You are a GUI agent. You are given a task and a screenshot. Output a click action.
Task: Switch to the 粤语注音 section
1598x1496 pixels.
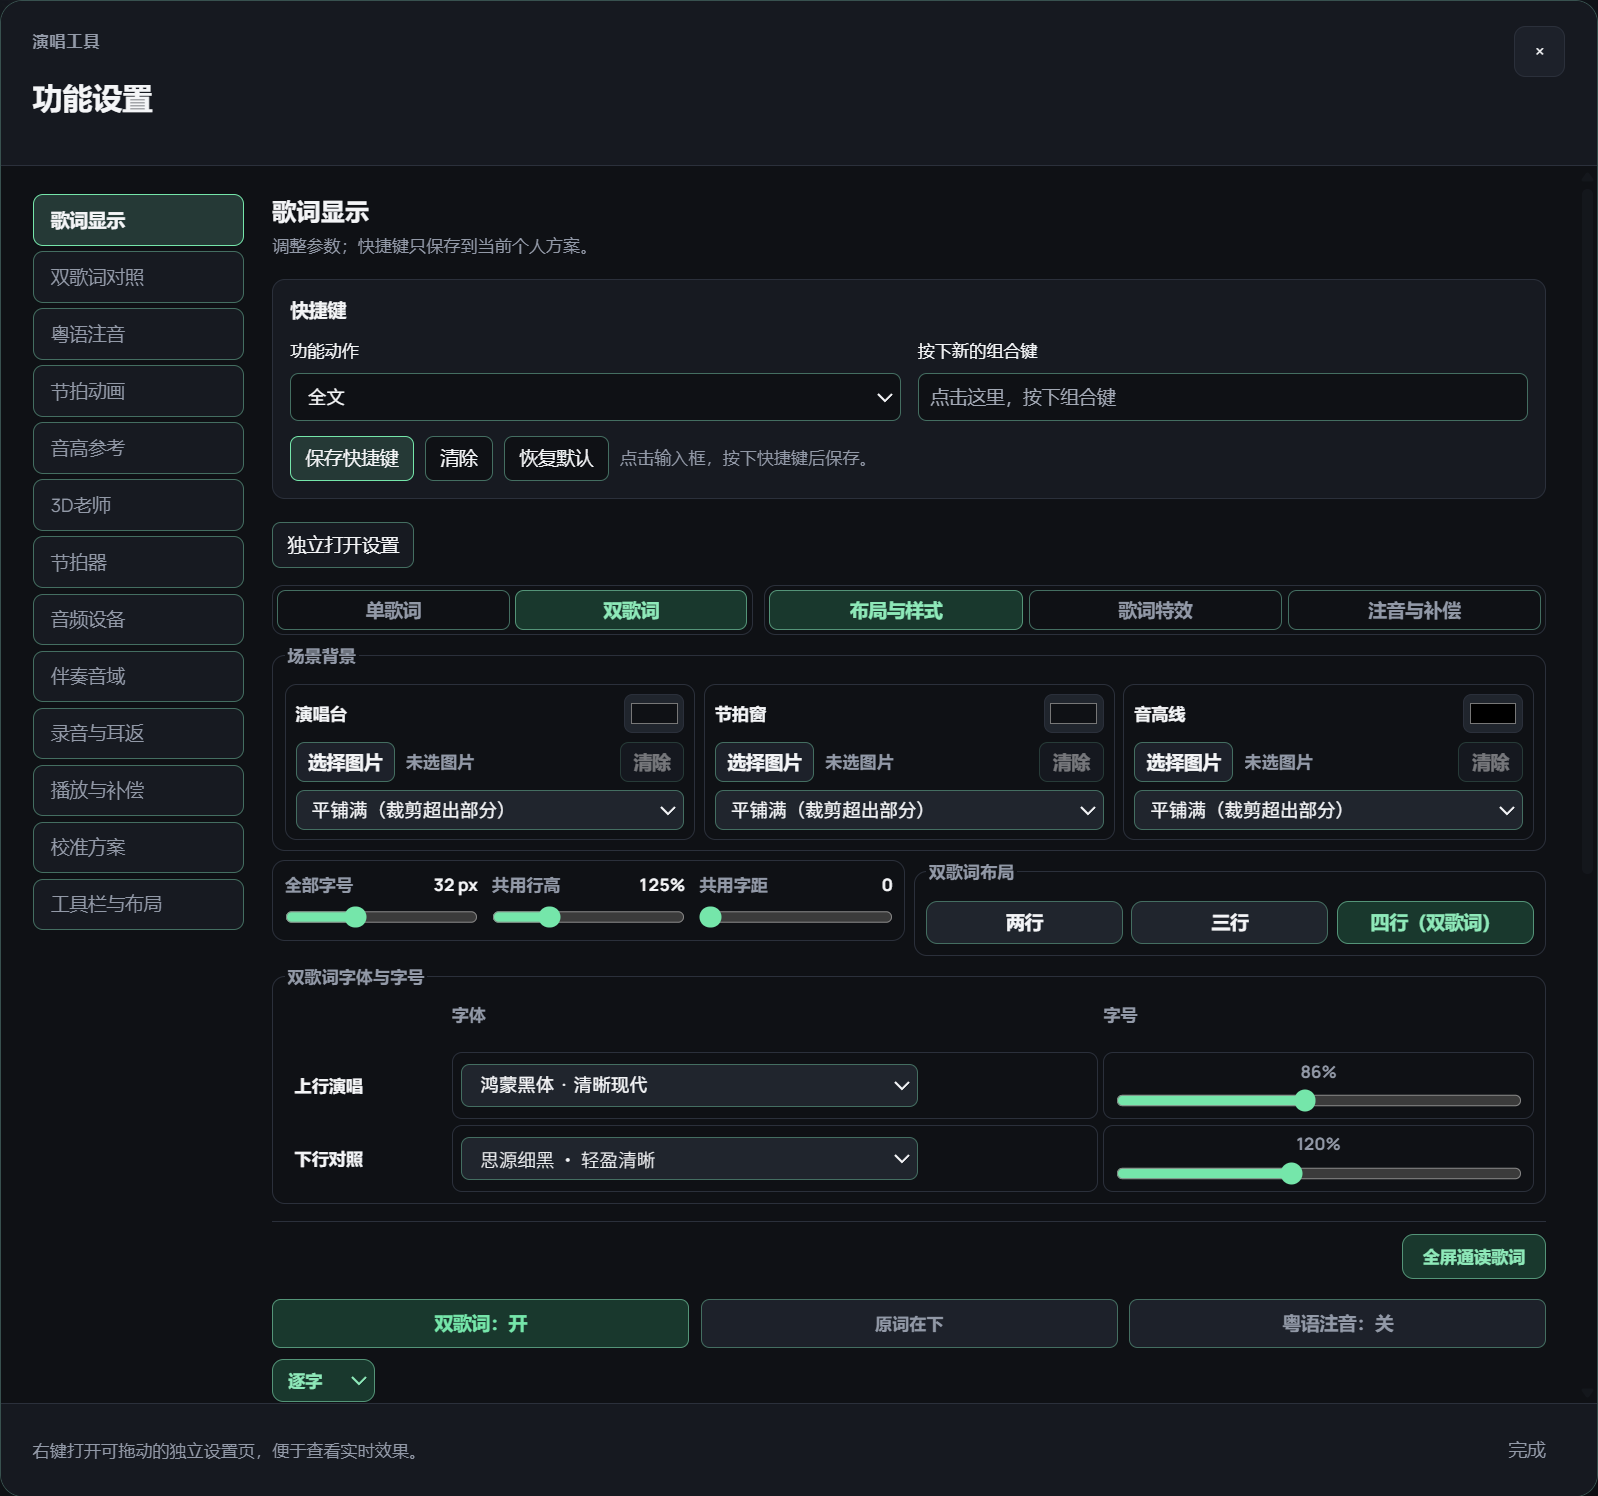click(138, 334)
